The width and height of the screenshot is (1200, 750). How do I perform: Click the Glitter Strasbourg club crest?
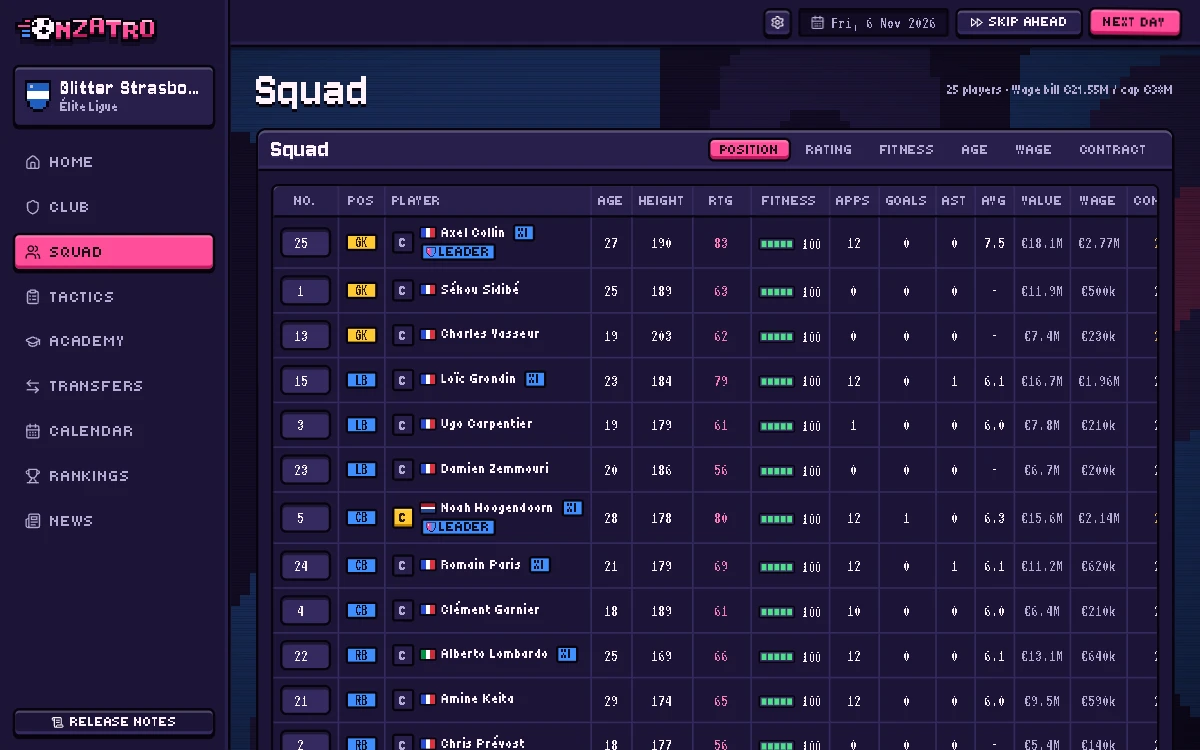point(38,96)
